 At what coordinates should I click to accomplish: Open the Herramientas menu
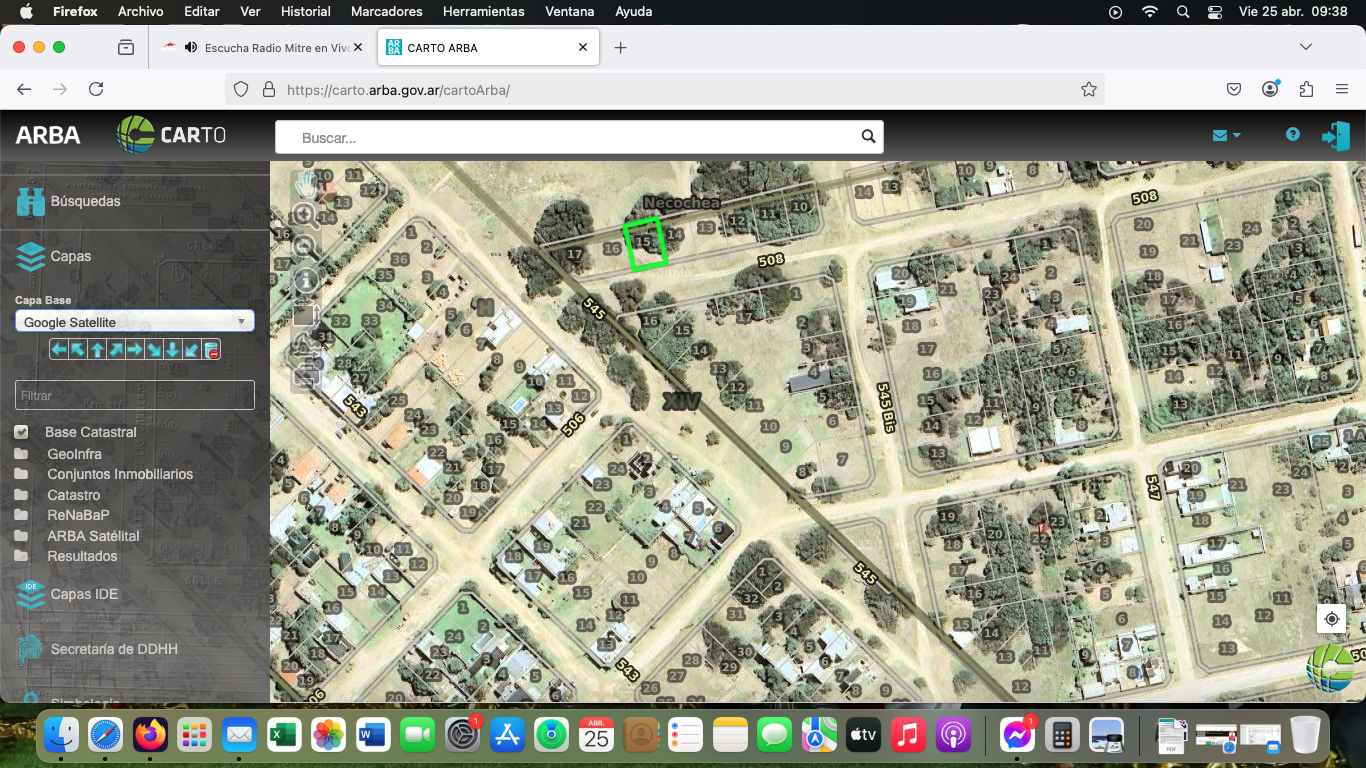[483, 12]
